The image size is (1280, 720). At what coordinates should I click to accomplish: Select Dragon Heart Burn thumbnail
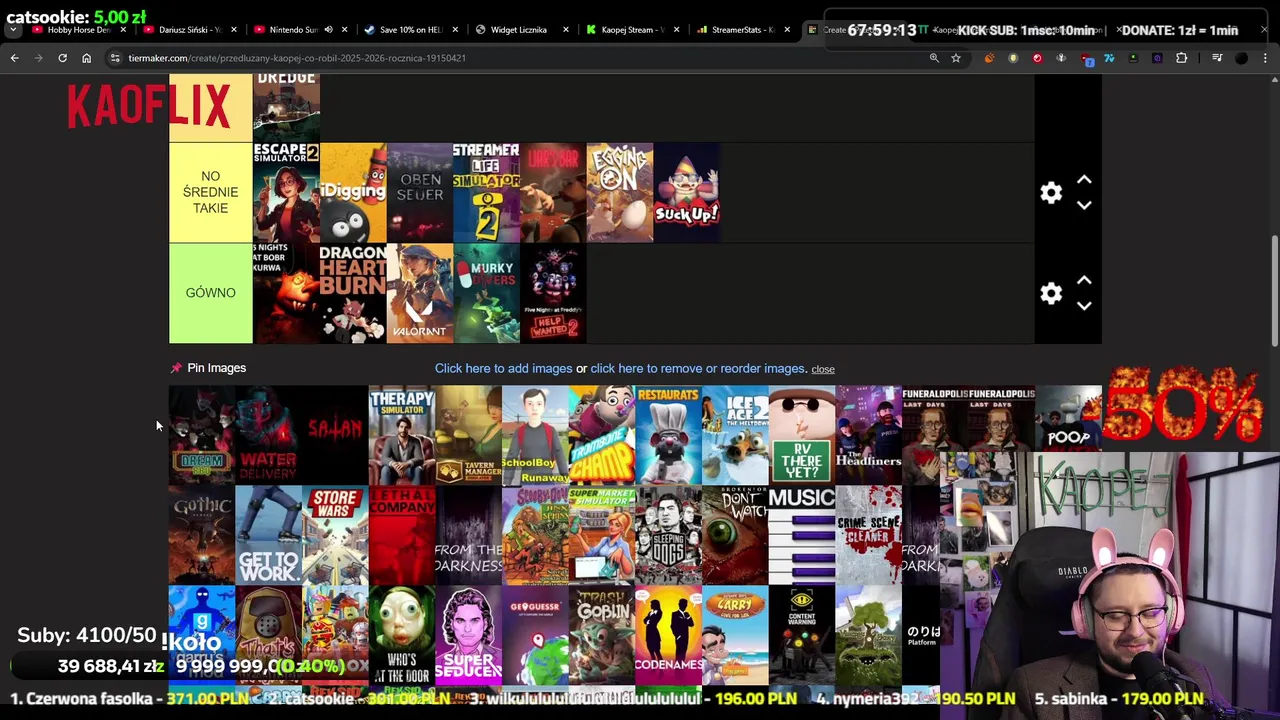point(353,293)
